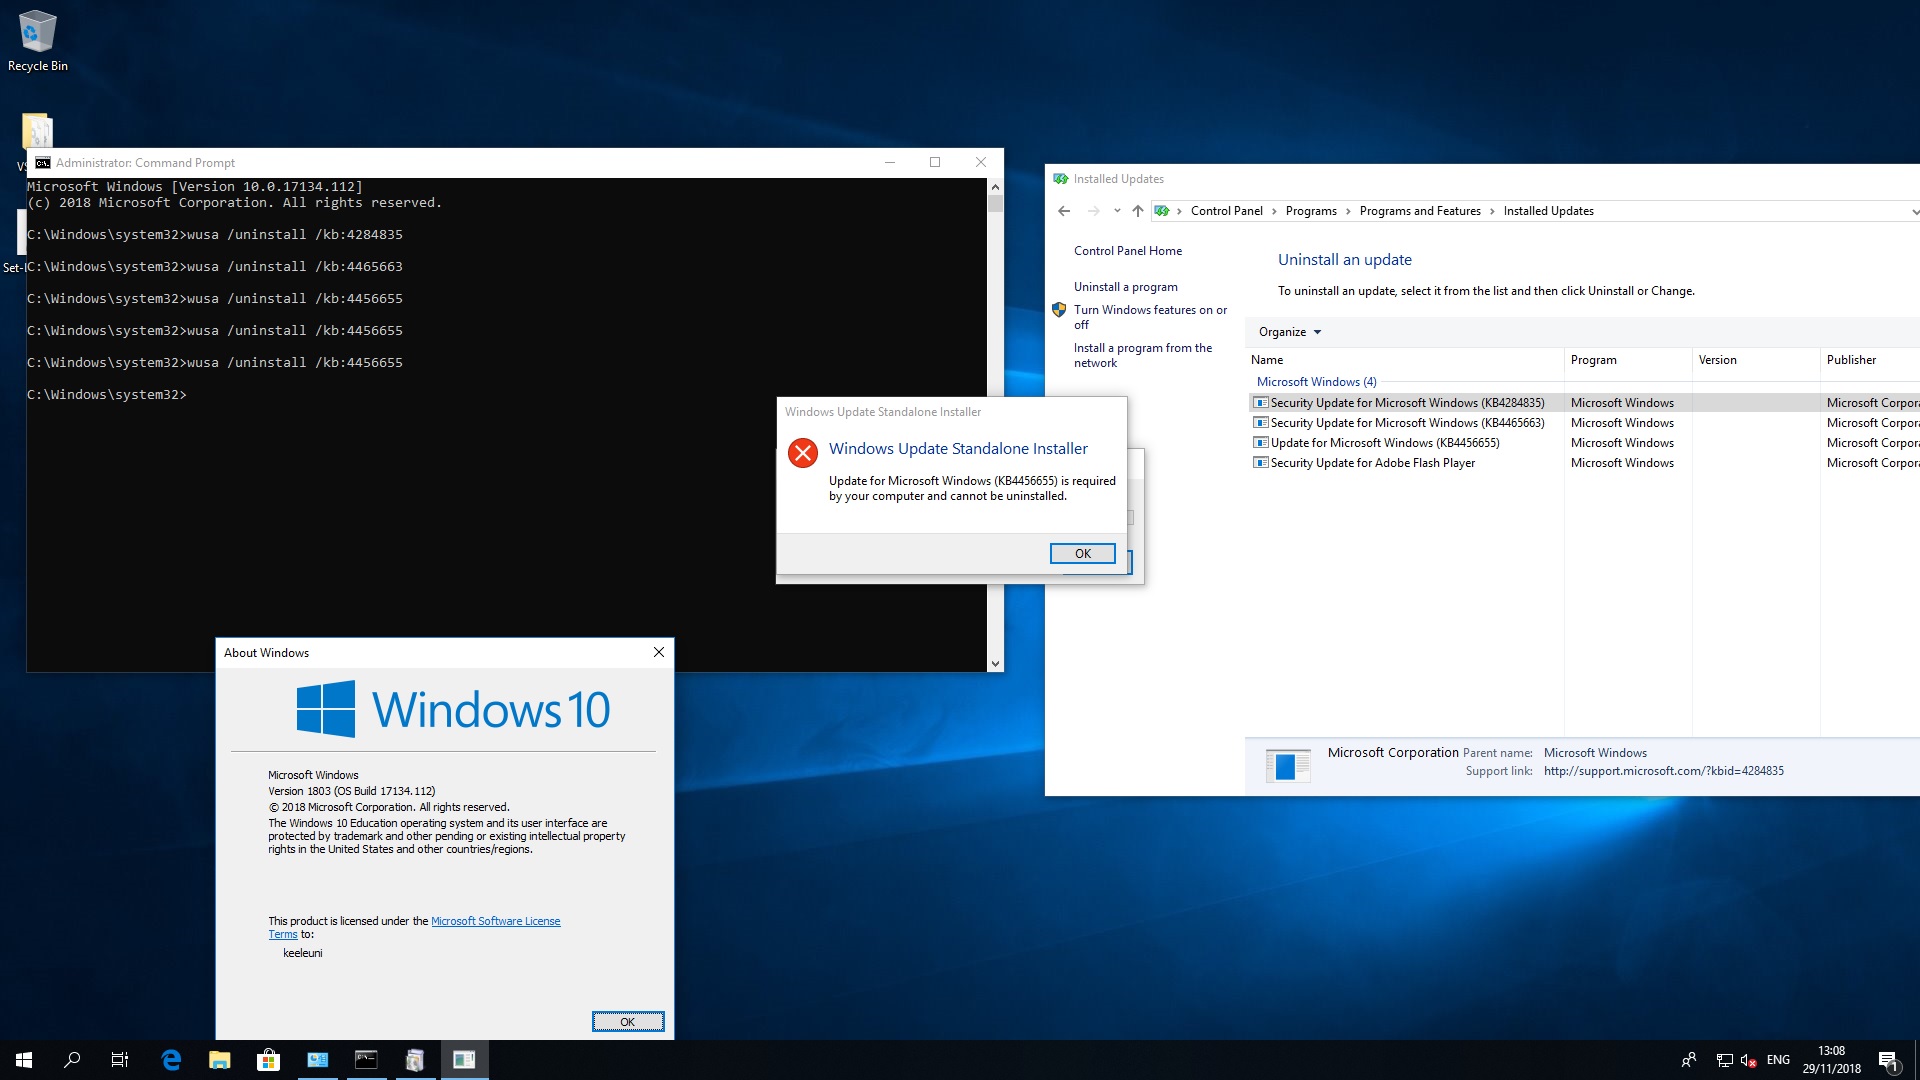Click the muted volume tray icon
This screenshot has width=1920, height=1080.
click(1749, 1060)
